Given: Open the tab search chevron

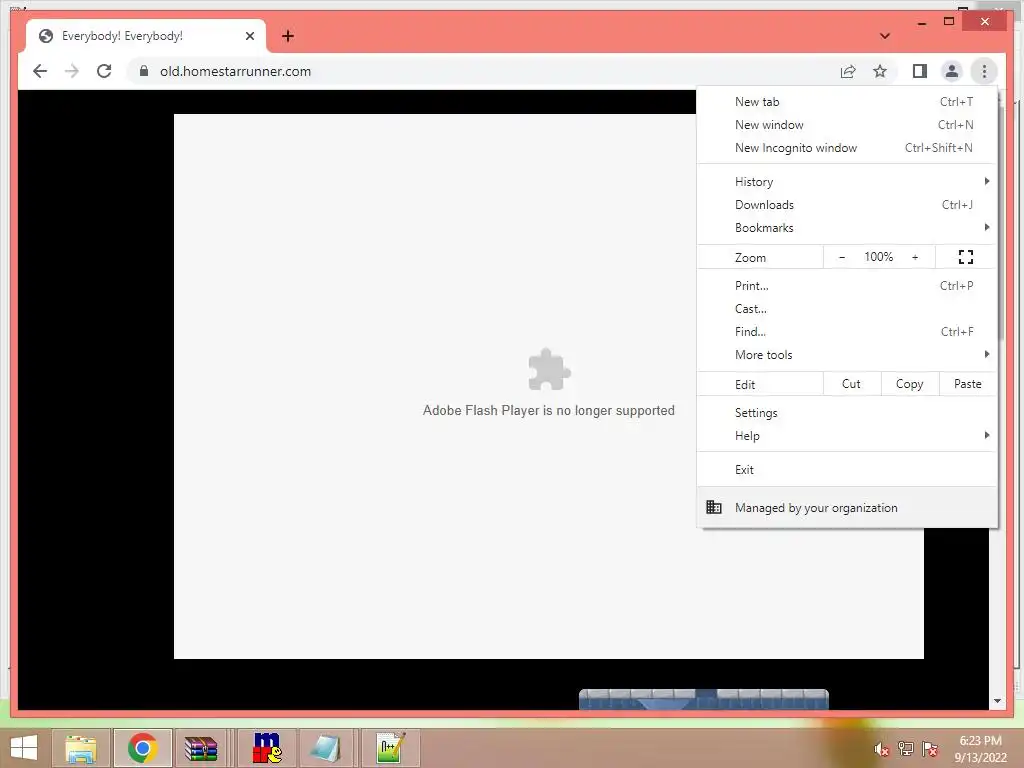Looking at the screenshot, I should click(x=885, y=36).
